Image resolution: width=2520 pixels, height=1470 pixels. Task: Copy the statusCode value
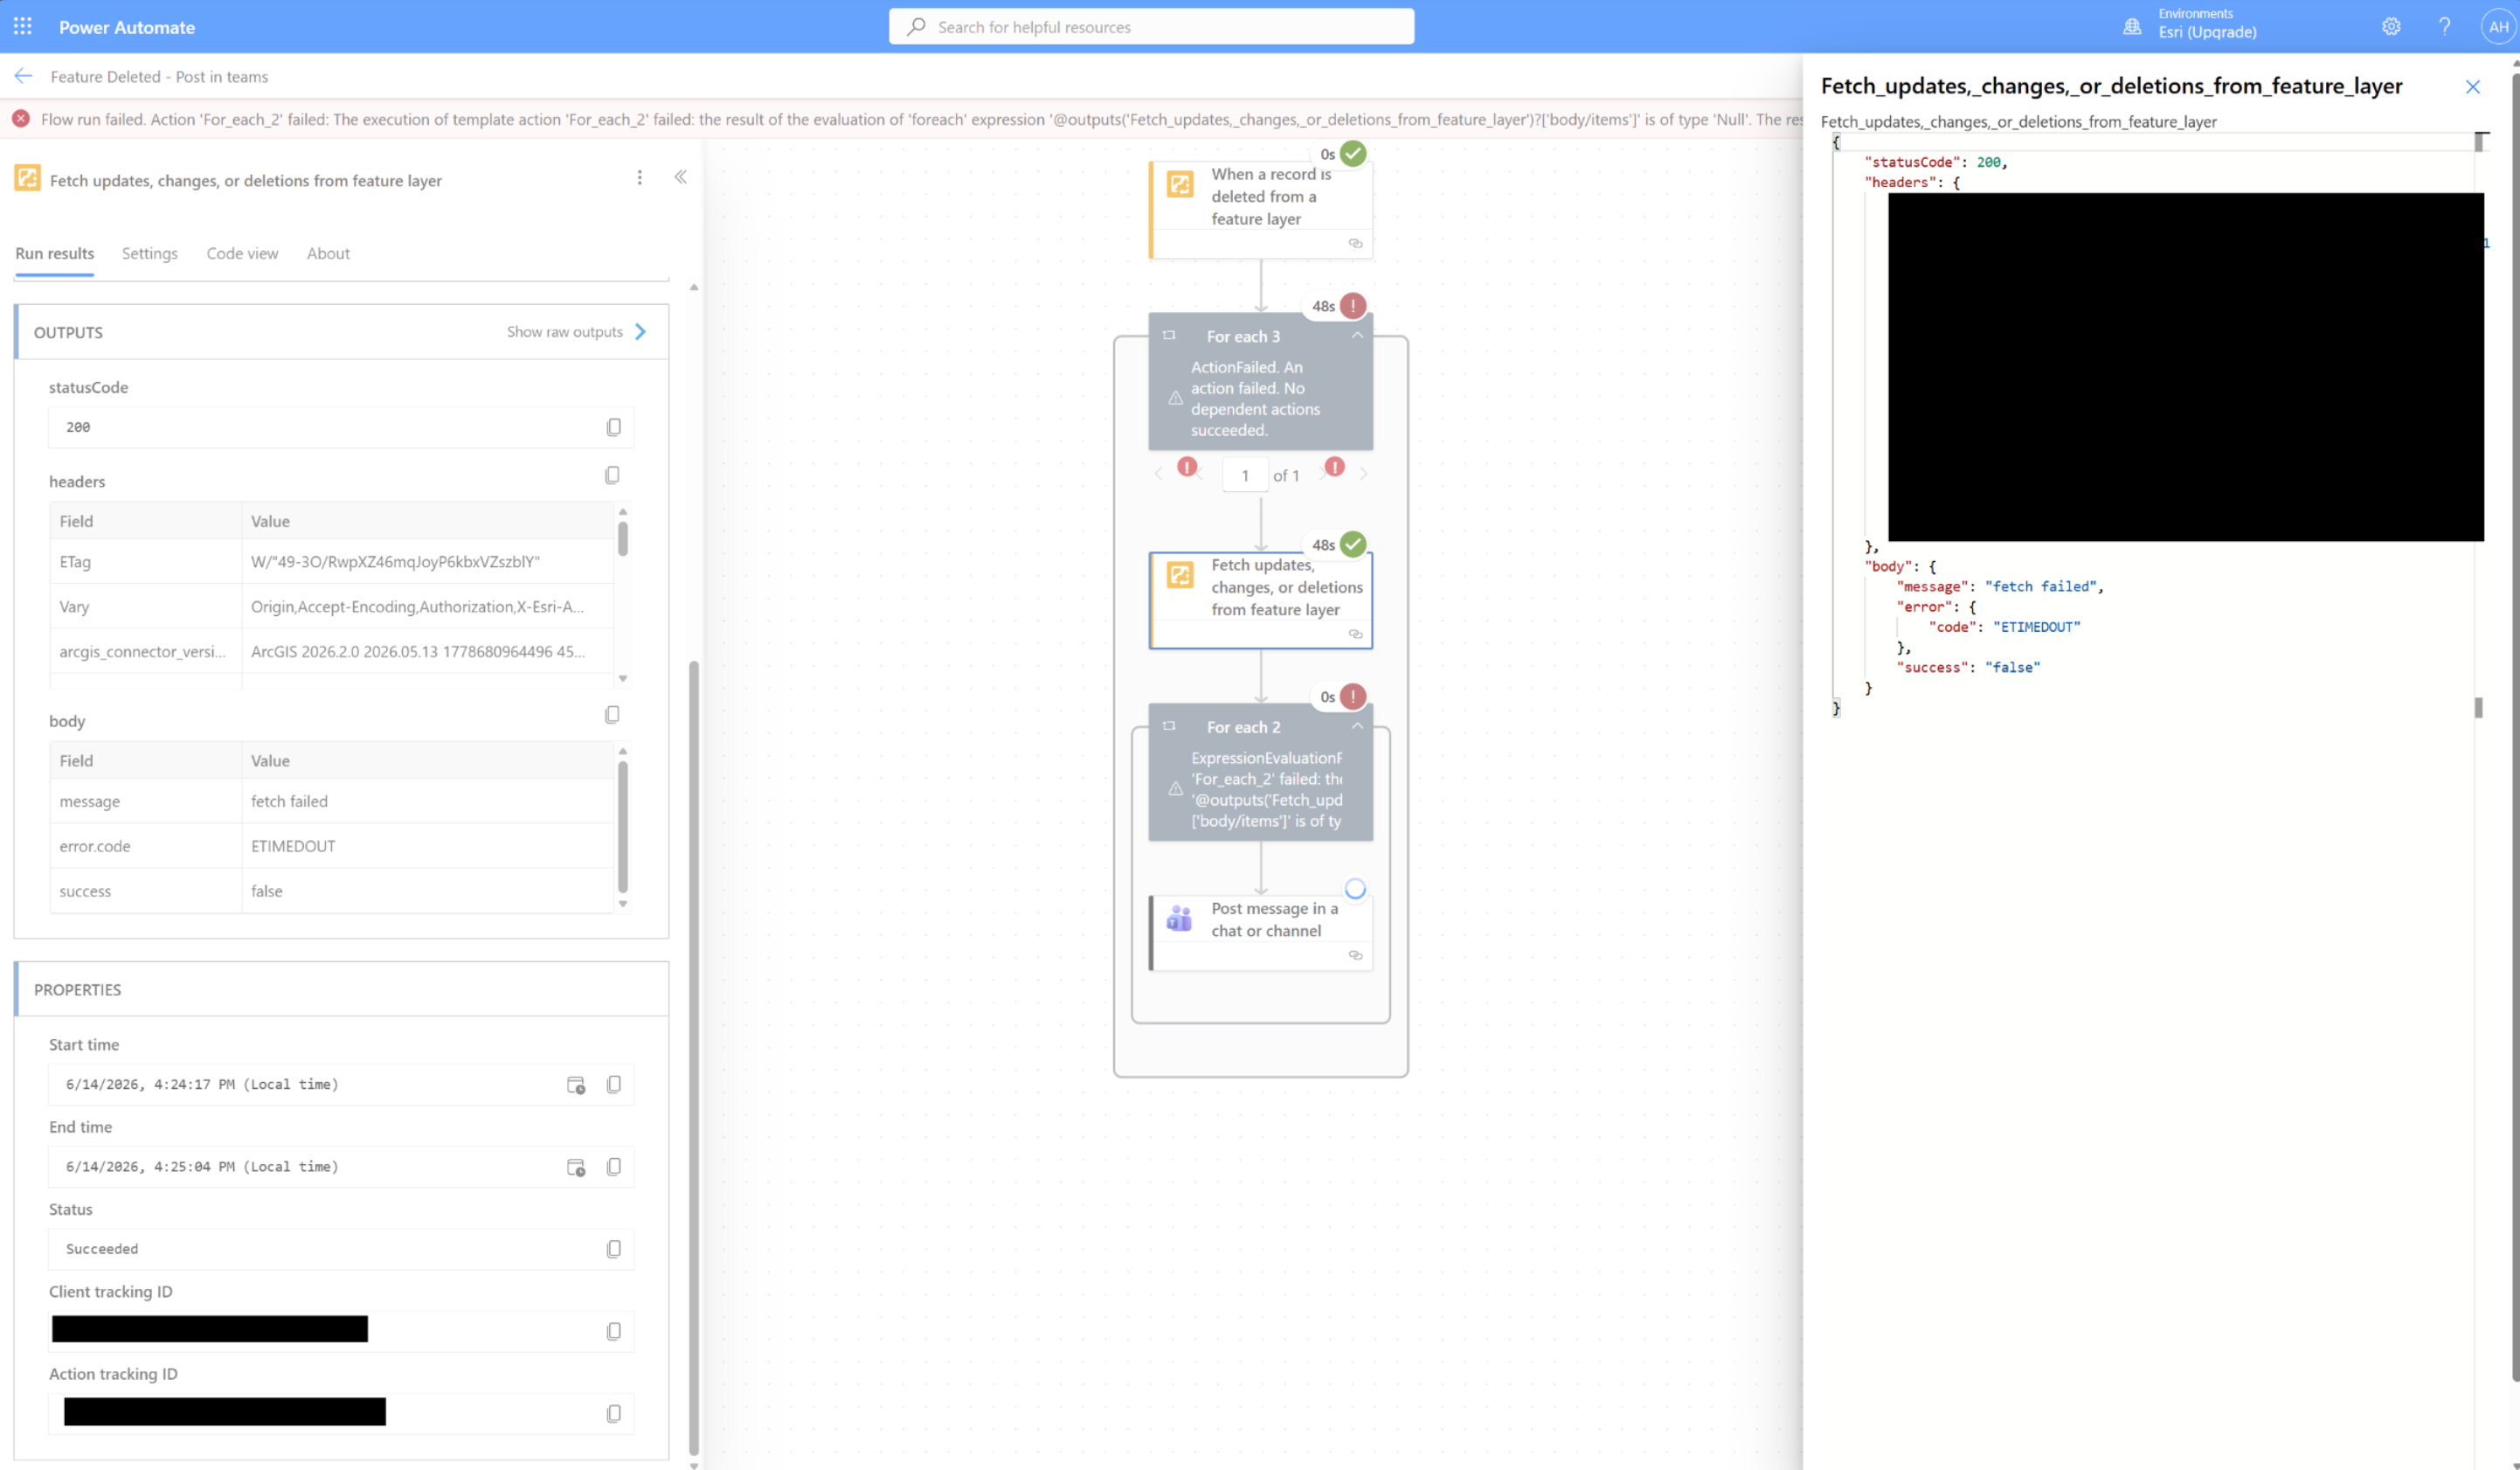tap(613, 428)
